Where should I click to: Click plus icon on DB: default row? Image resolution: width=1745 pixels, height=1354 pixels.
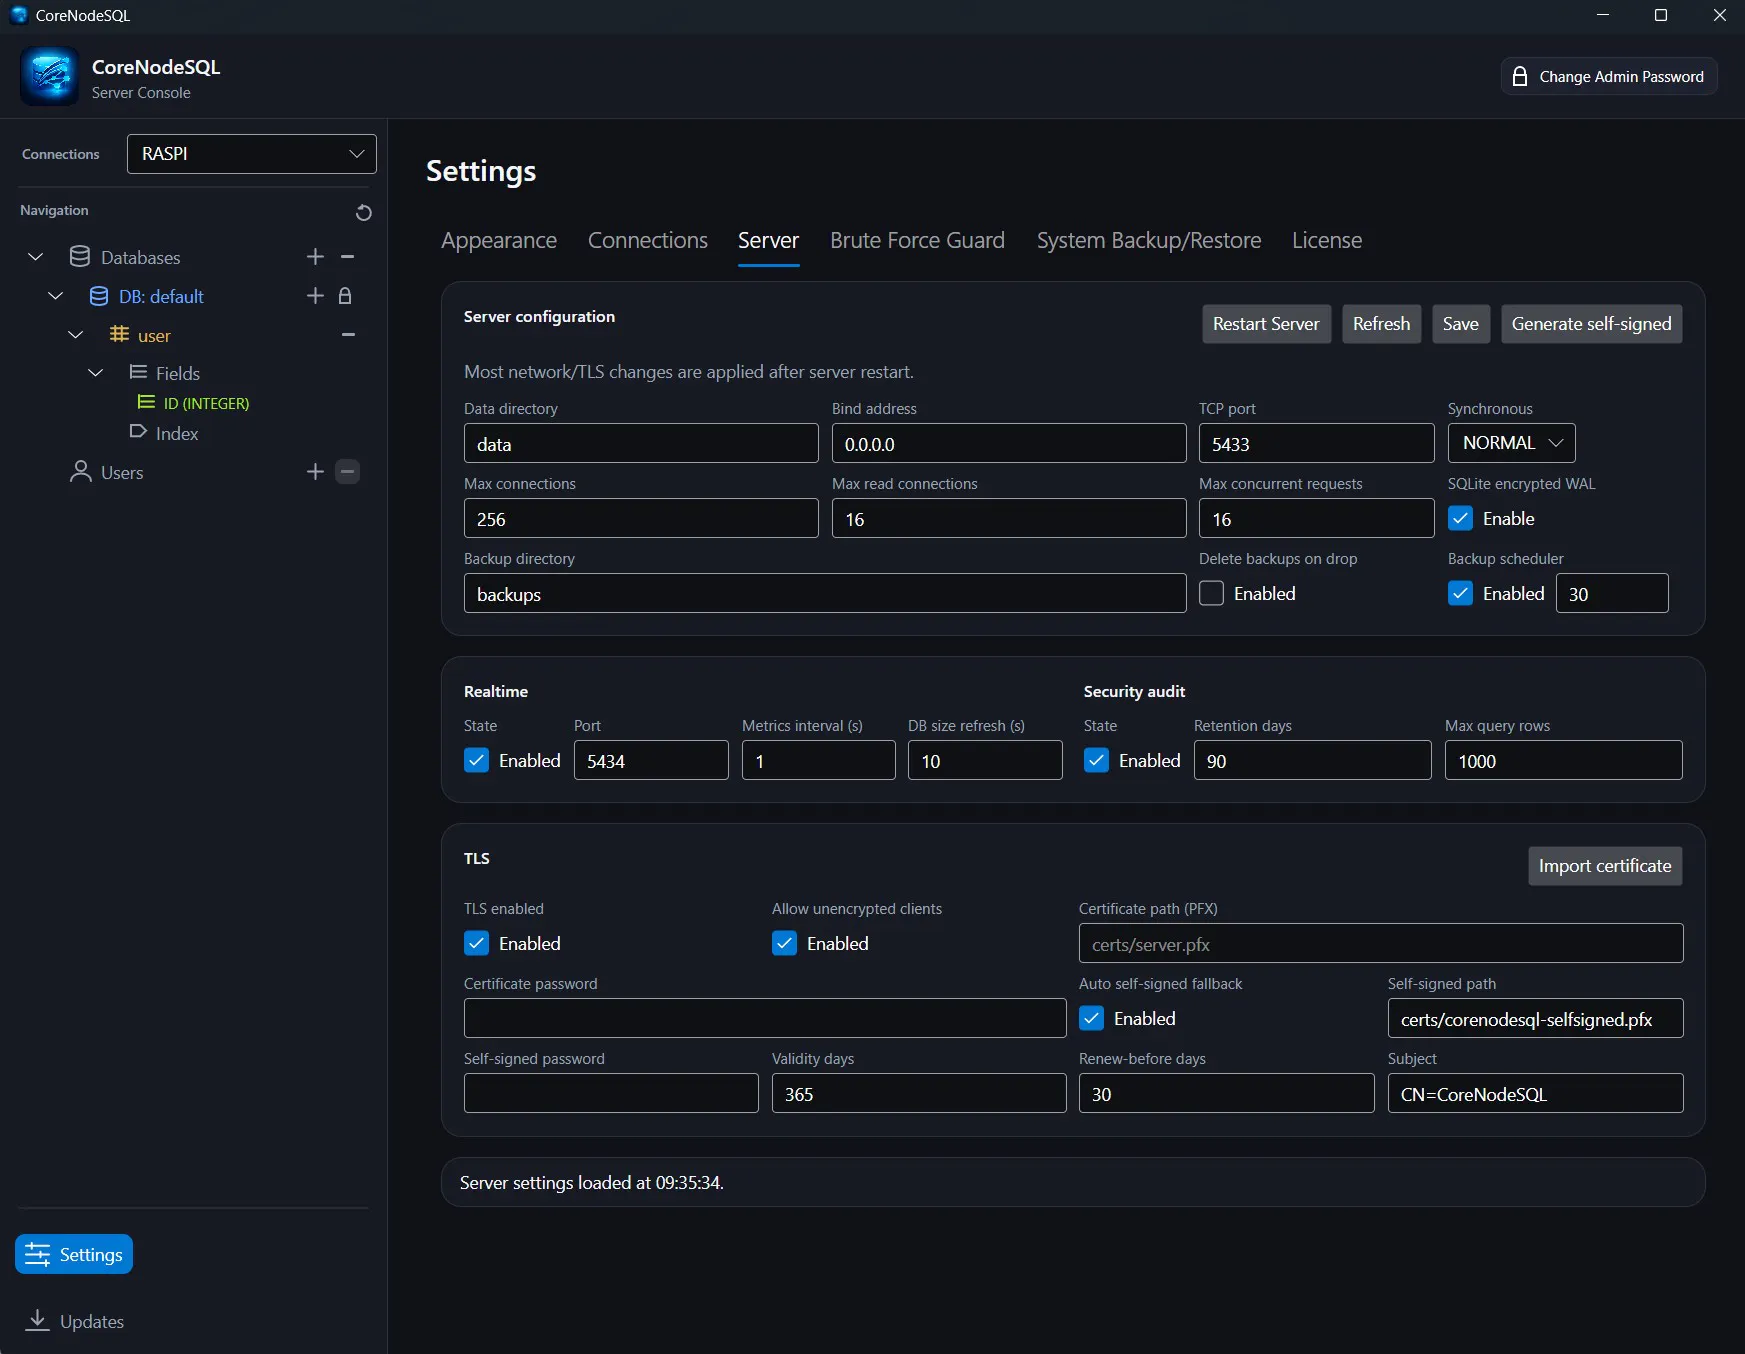[315, 296]
